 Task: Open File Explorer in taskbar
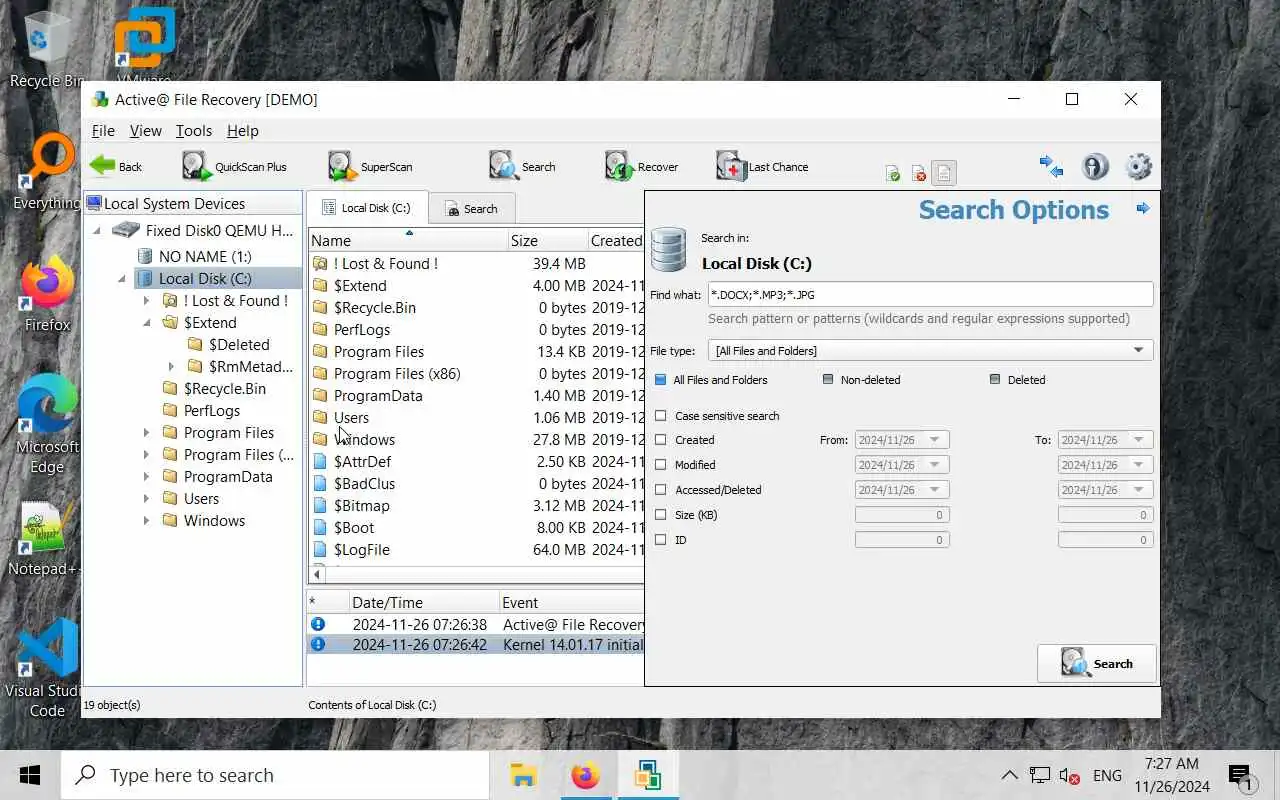click(x=522, y=775)
